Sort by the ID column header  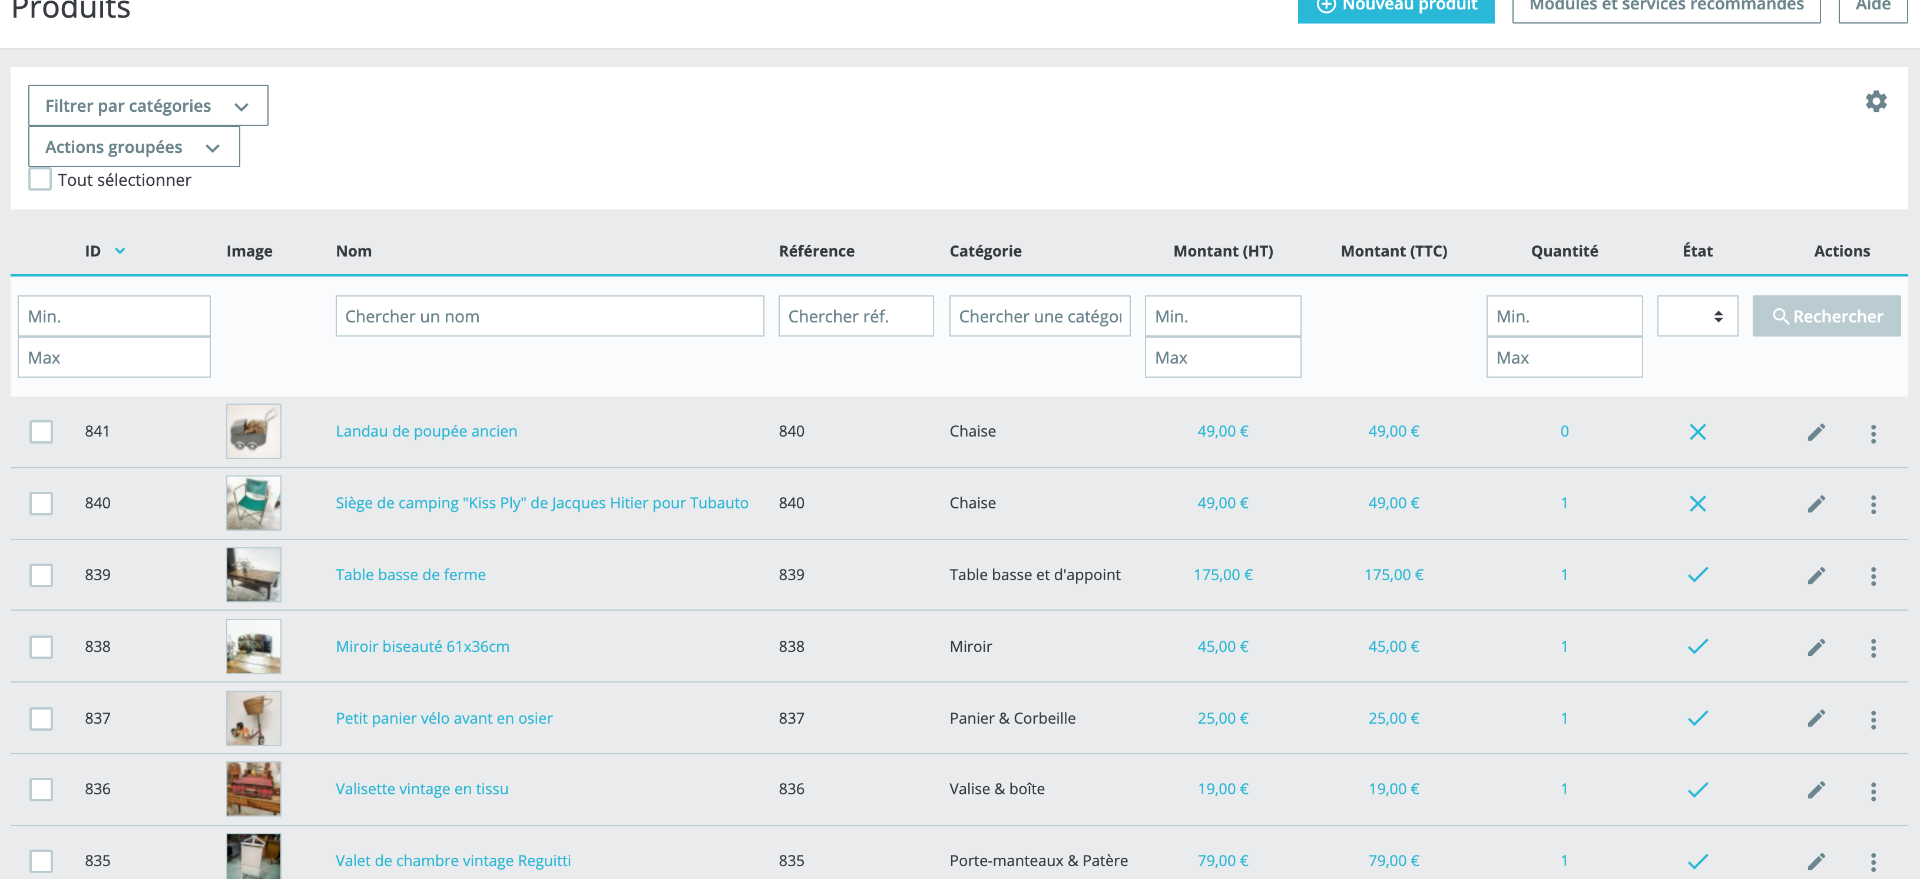[x=93, y=251]
